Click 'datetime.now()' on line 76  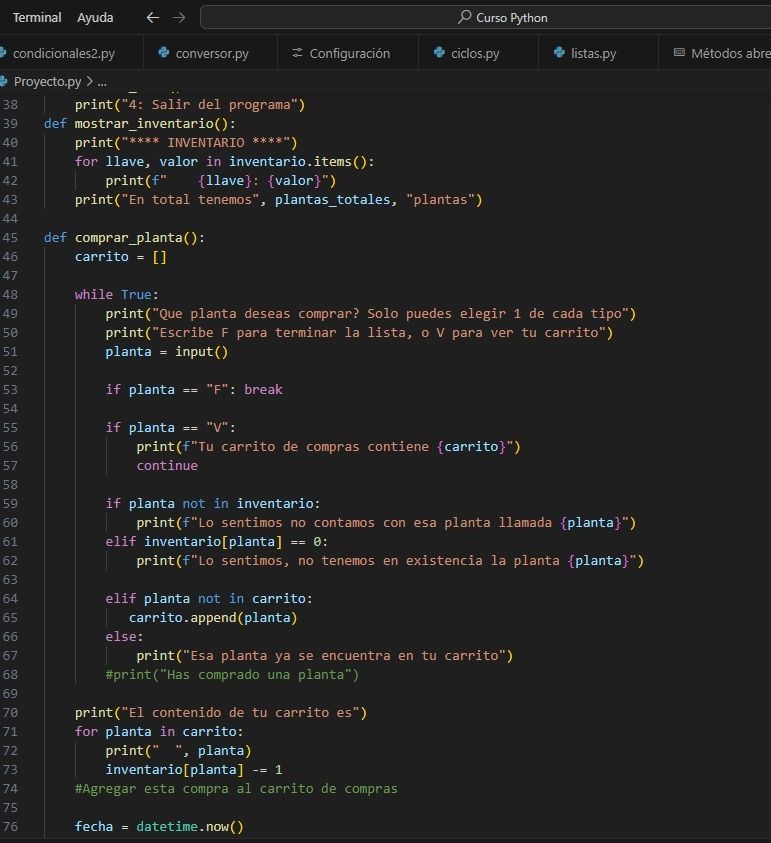190,827
